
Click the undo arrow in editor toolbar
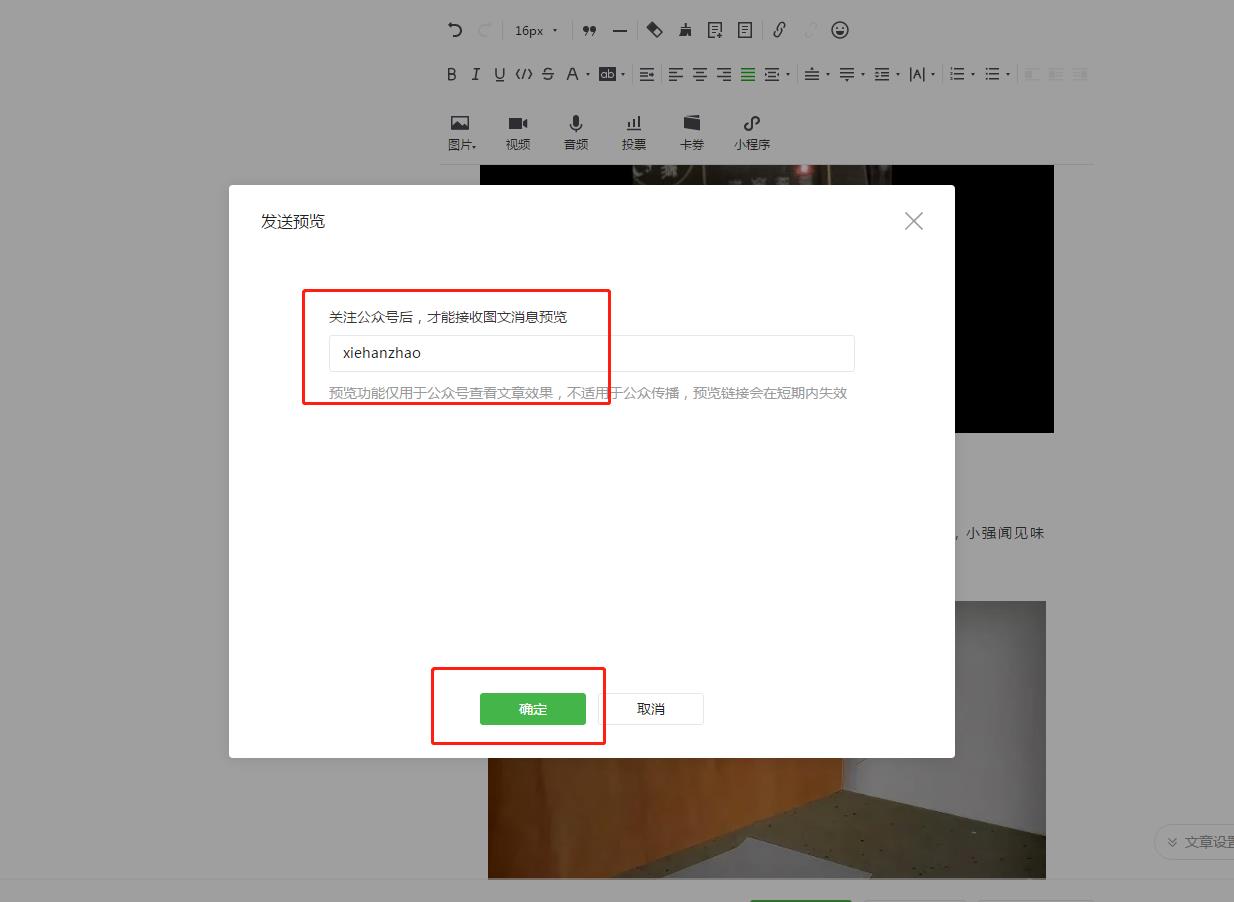click(x=455, y=30)
